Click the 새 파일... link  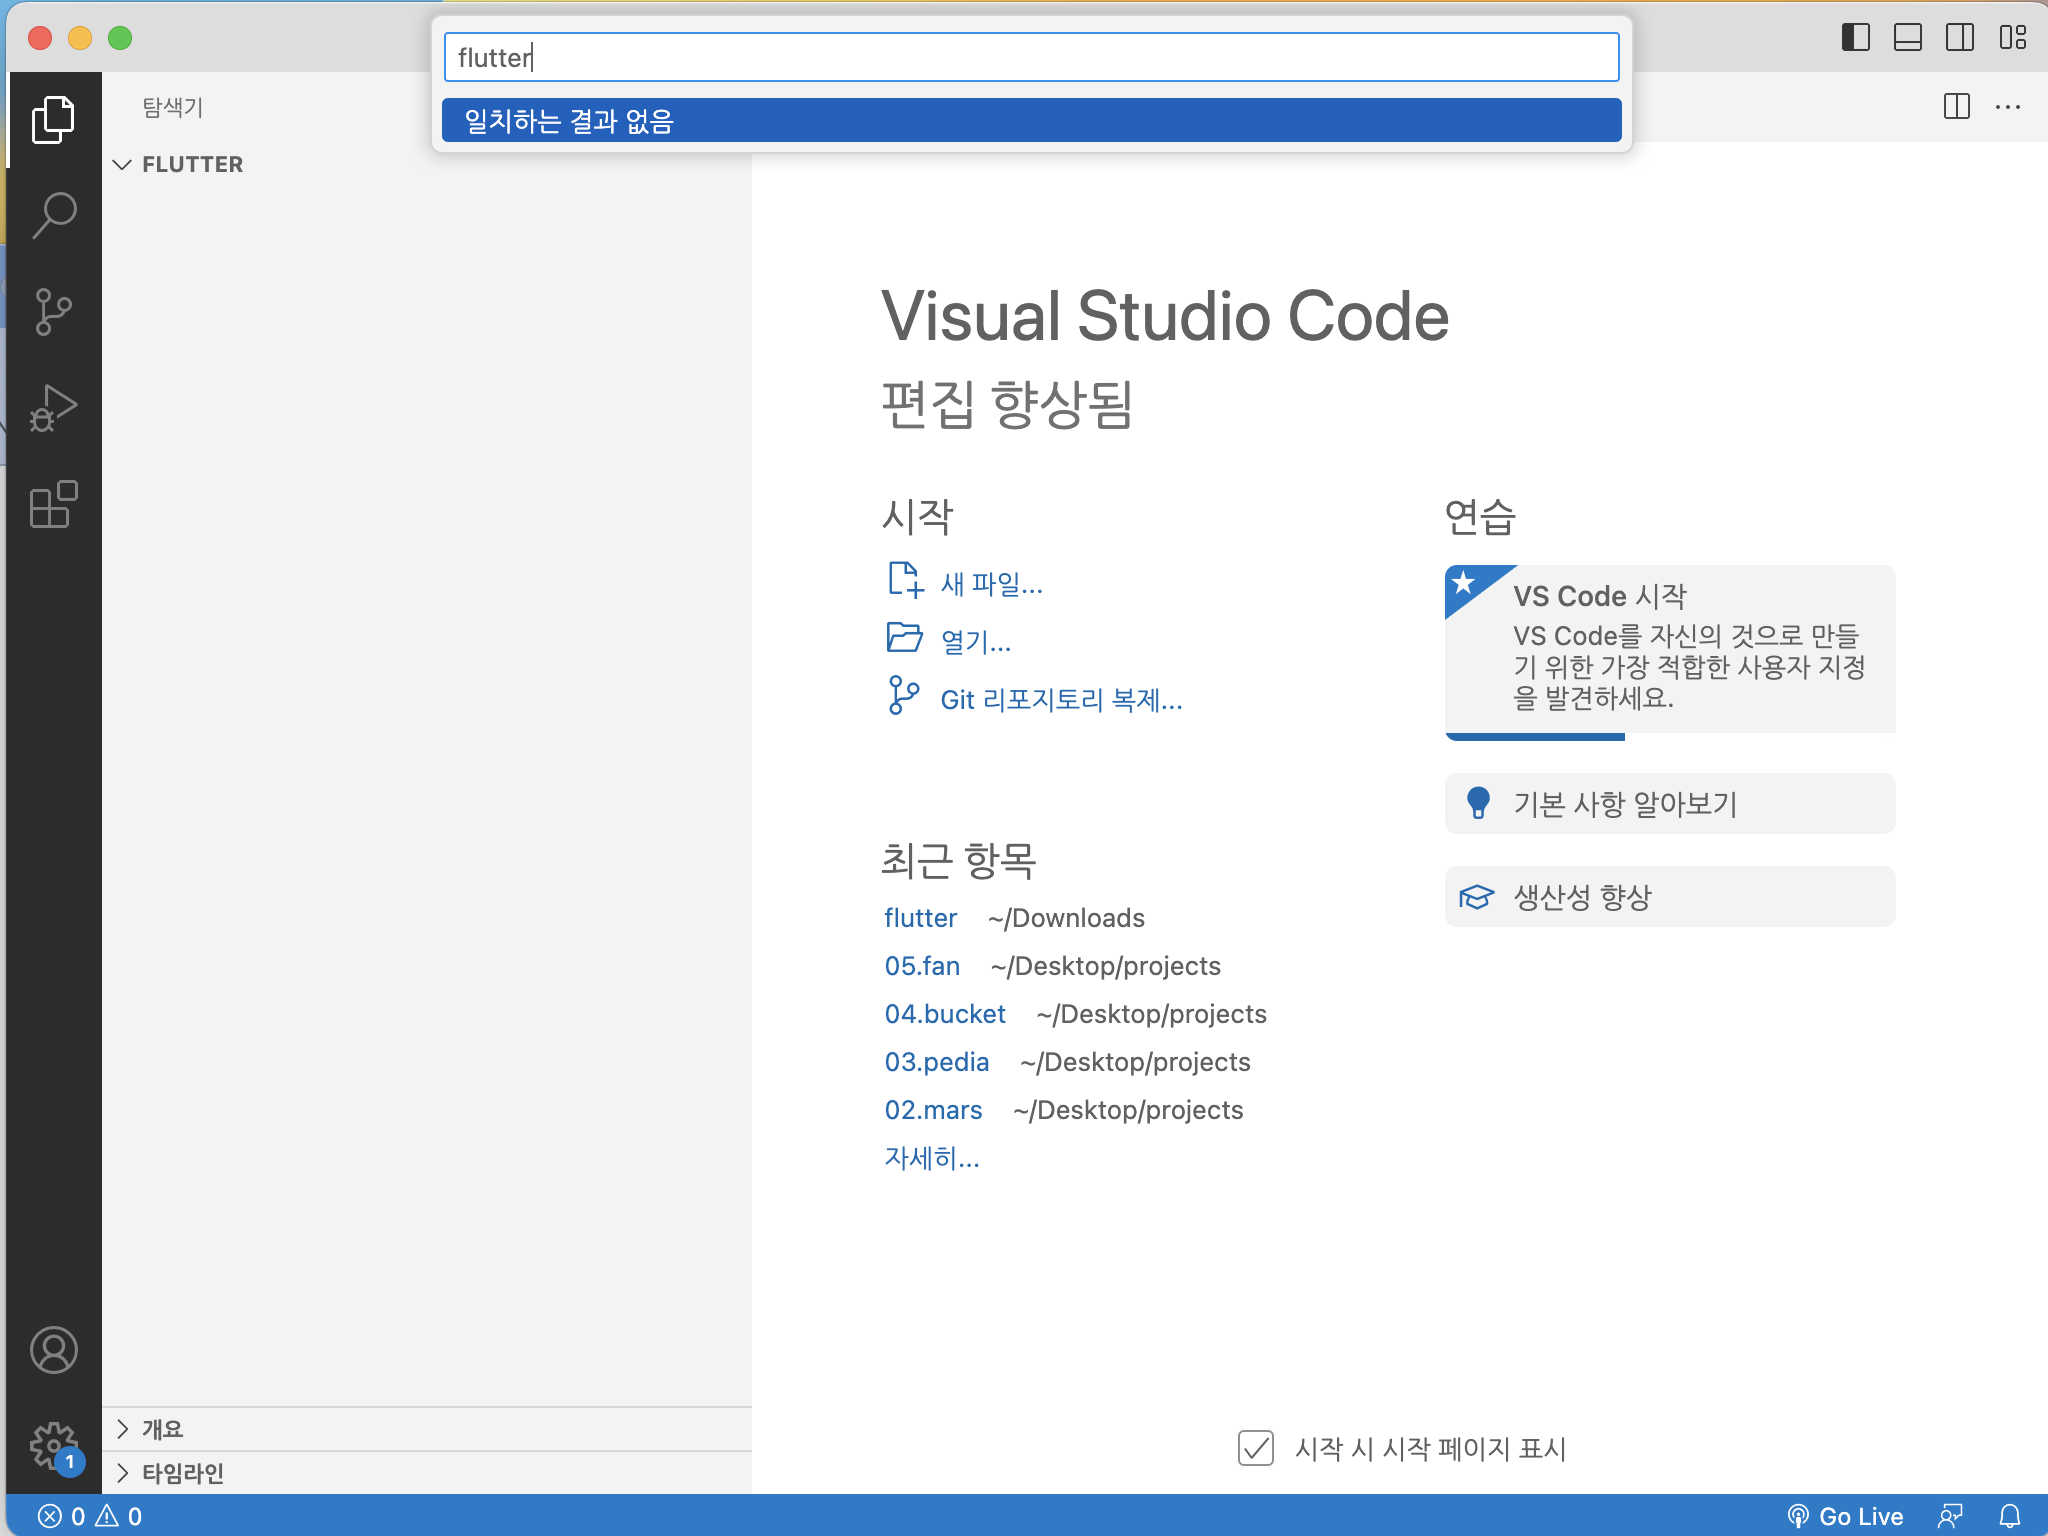click(992, 583)
